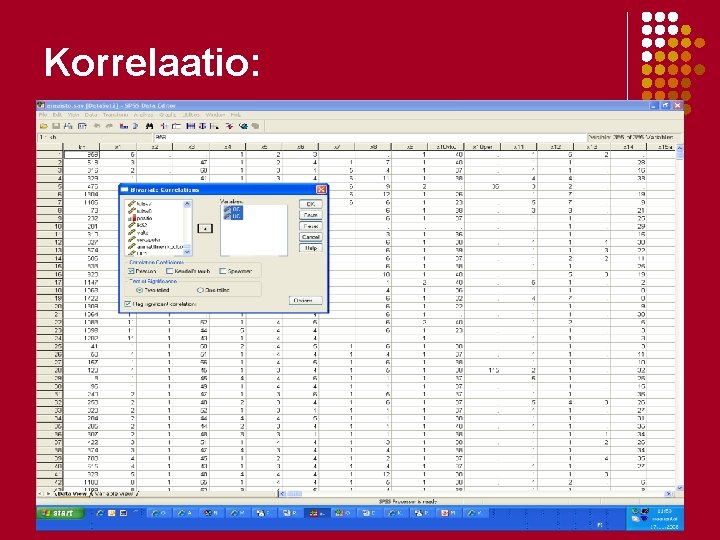Click the Weight Cases scale icon
This screenshot has height=540, width=720.
pyautogui.click(x=202, y=126)
